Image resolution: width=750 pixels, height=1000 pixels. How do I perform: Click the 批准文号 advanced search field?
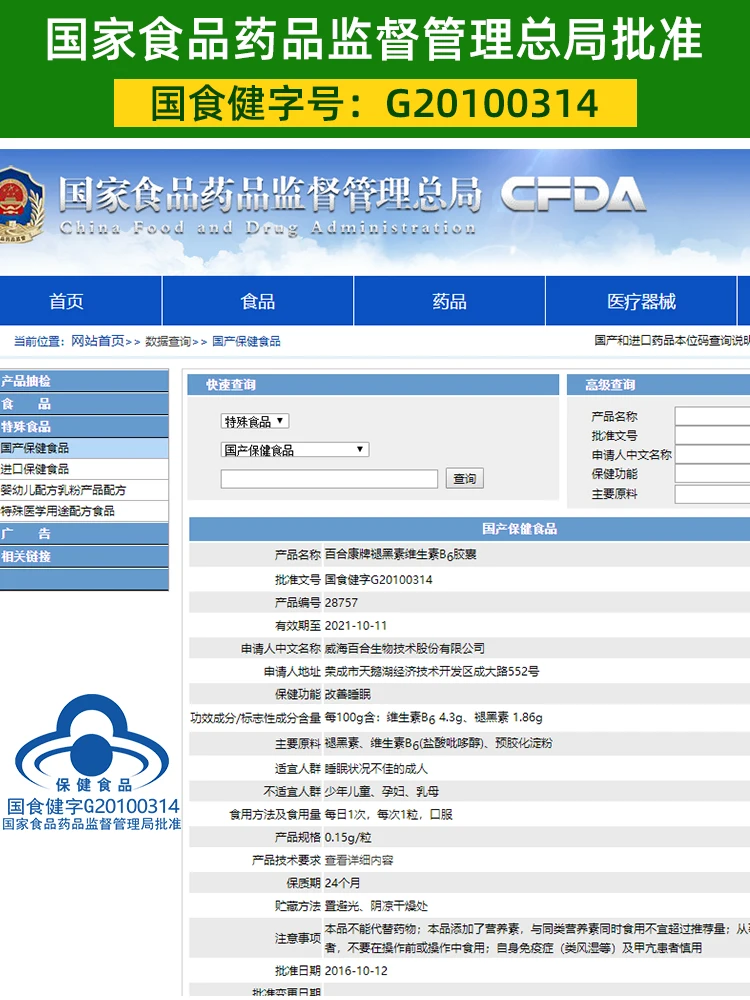(712, 436)
